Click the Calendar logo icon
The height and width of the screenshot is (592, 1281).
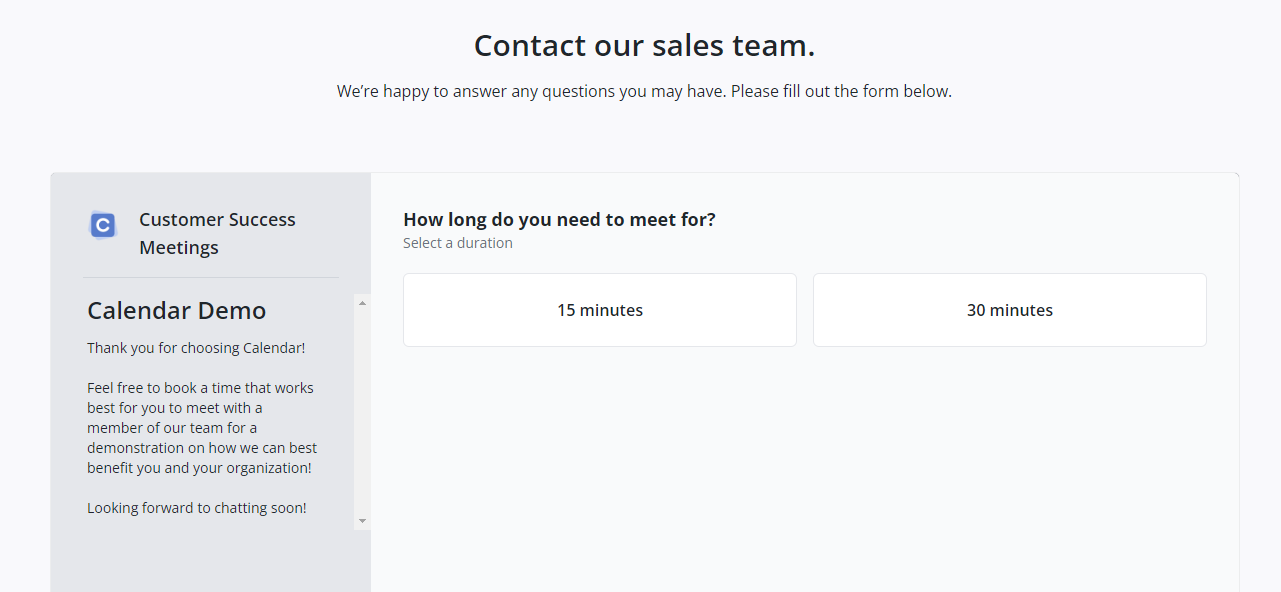point(103,225)
